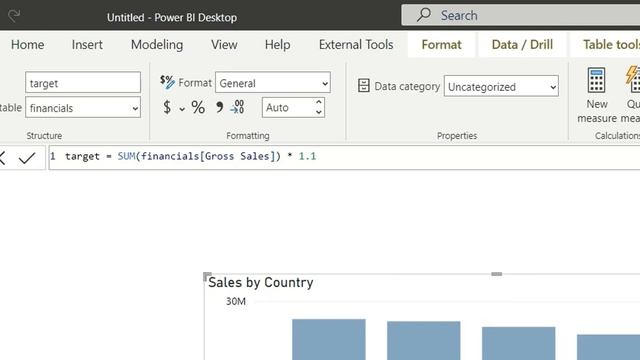Image resolution: width=640 pixels, height=360 pixels.
Task: Open the View ribbon tab
Action: 224,44
